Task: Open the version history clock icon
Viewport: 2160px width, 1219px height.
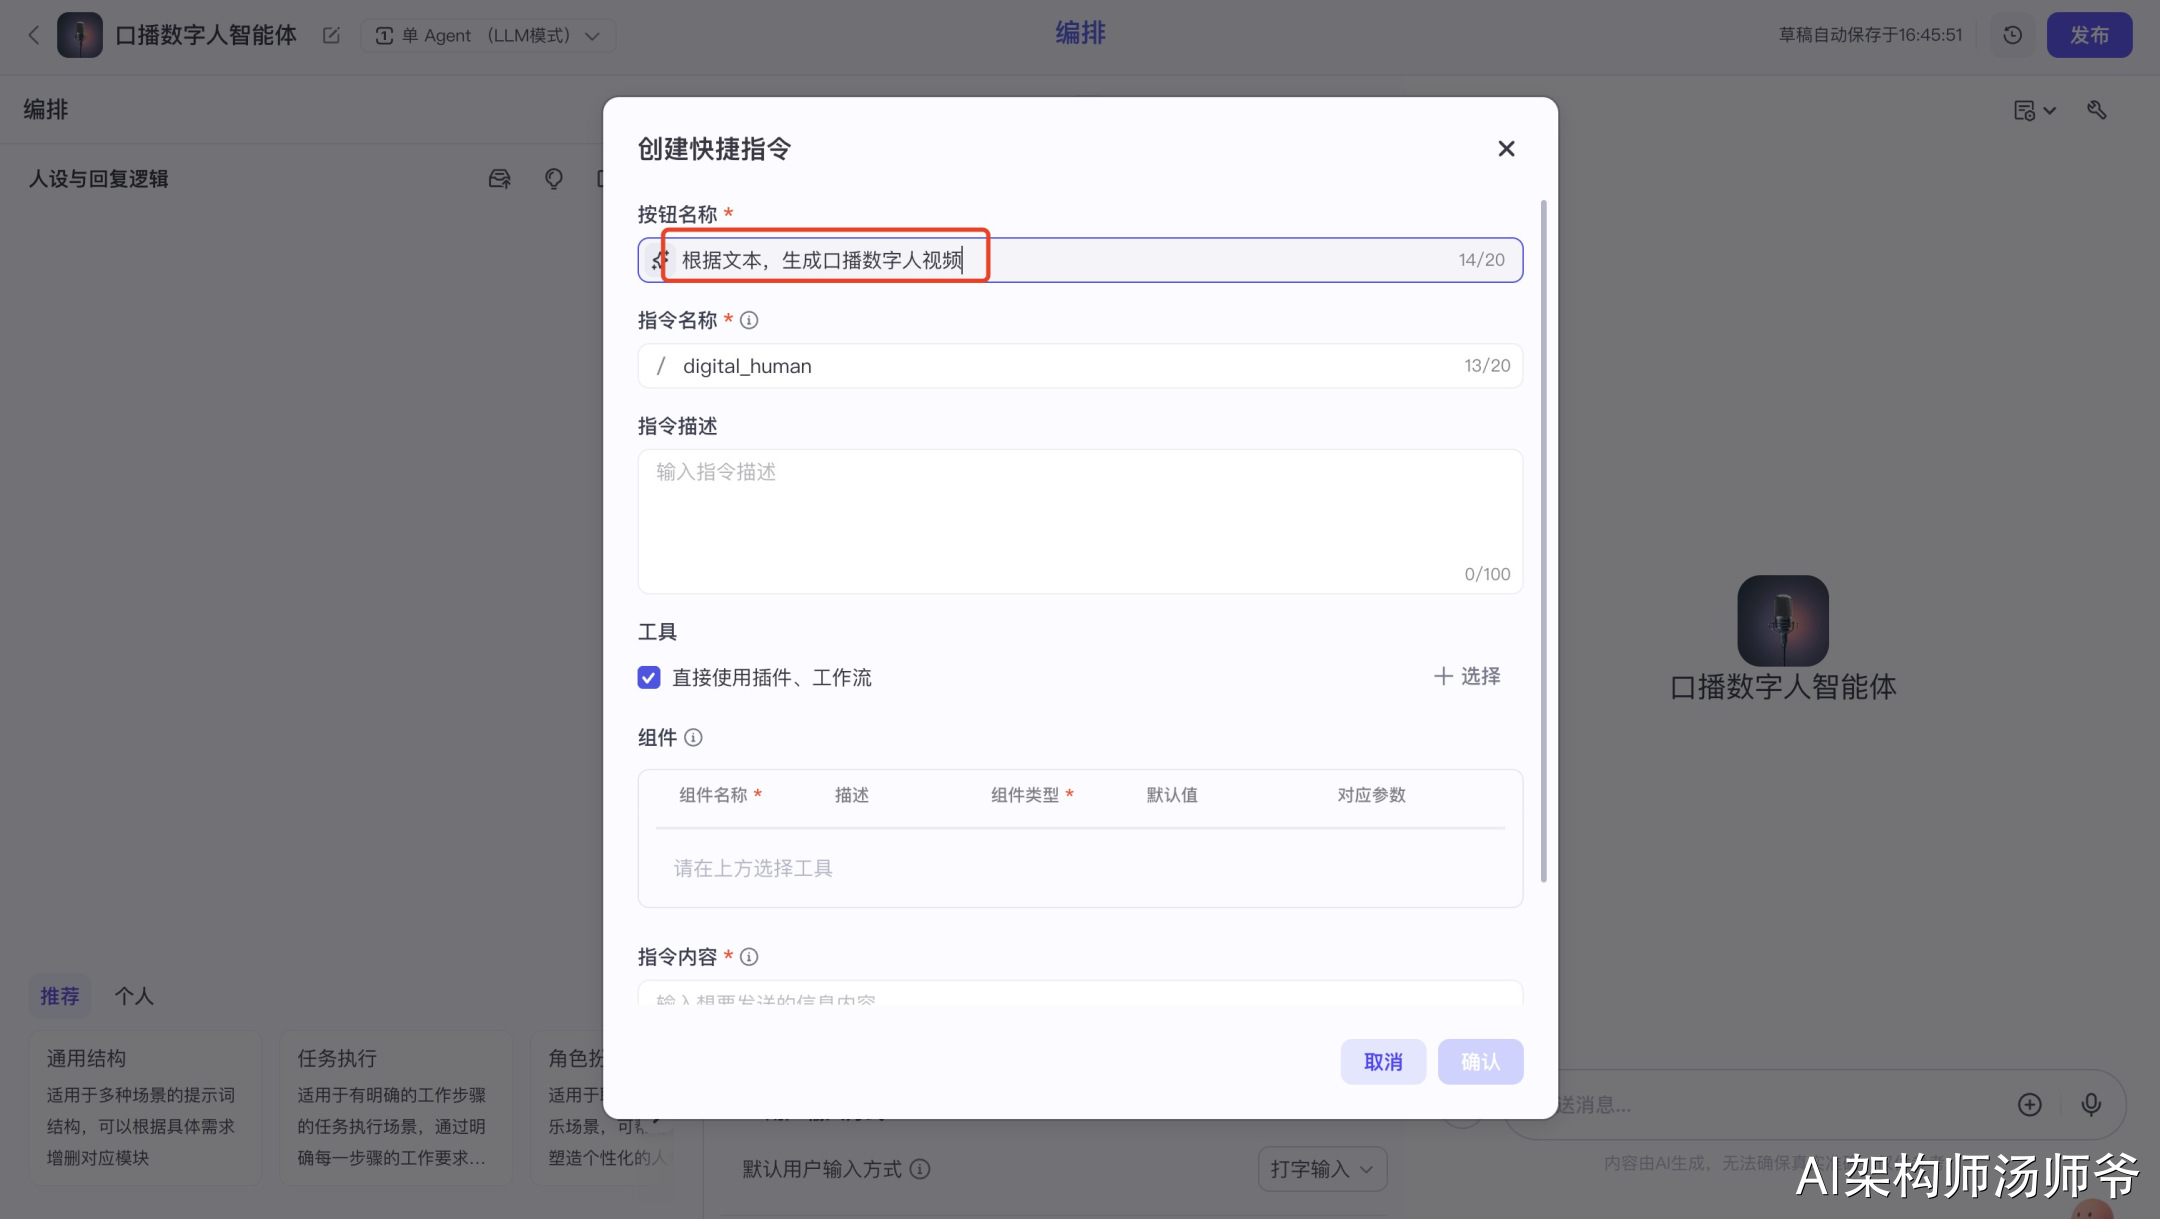Action: pyautogui.click(x=2013, y=35)
